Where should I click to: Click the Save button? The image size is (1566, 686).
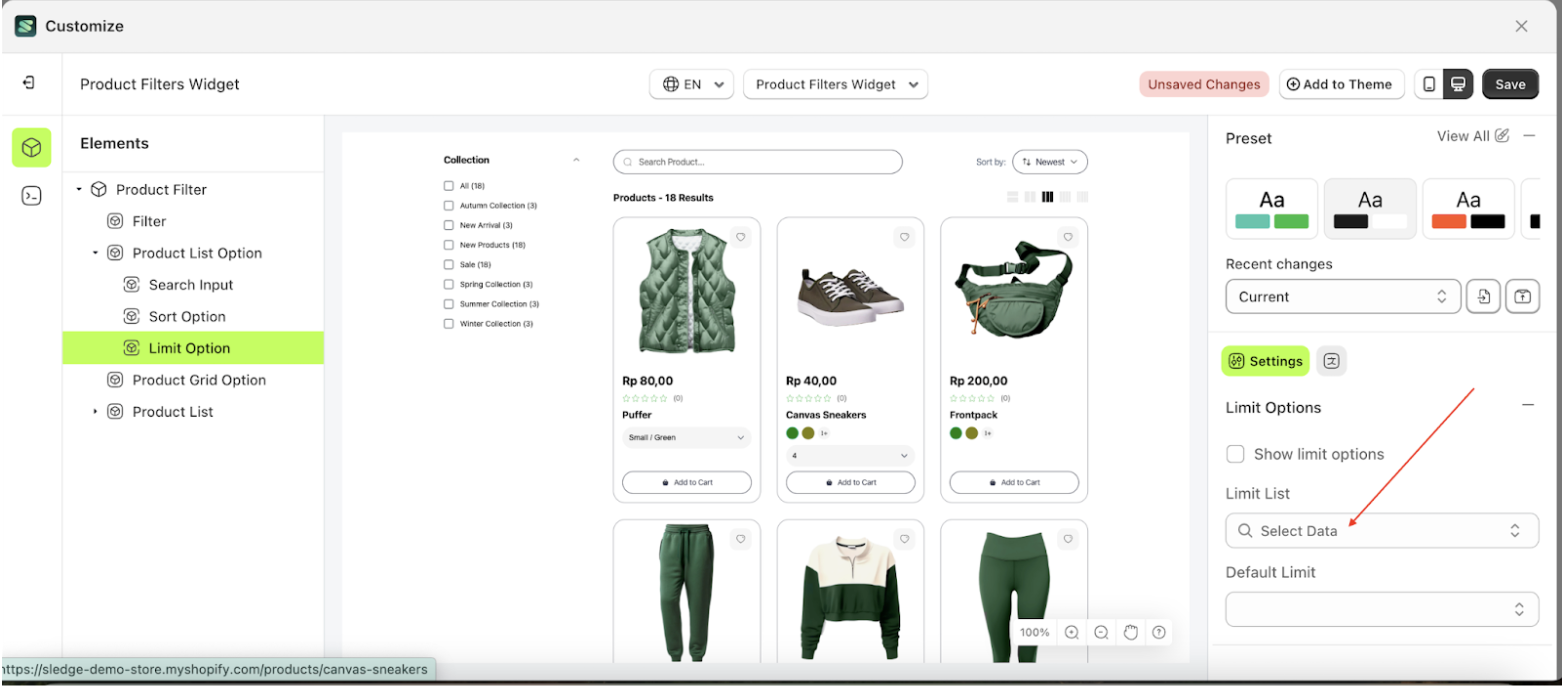(x=1509, y=84)
